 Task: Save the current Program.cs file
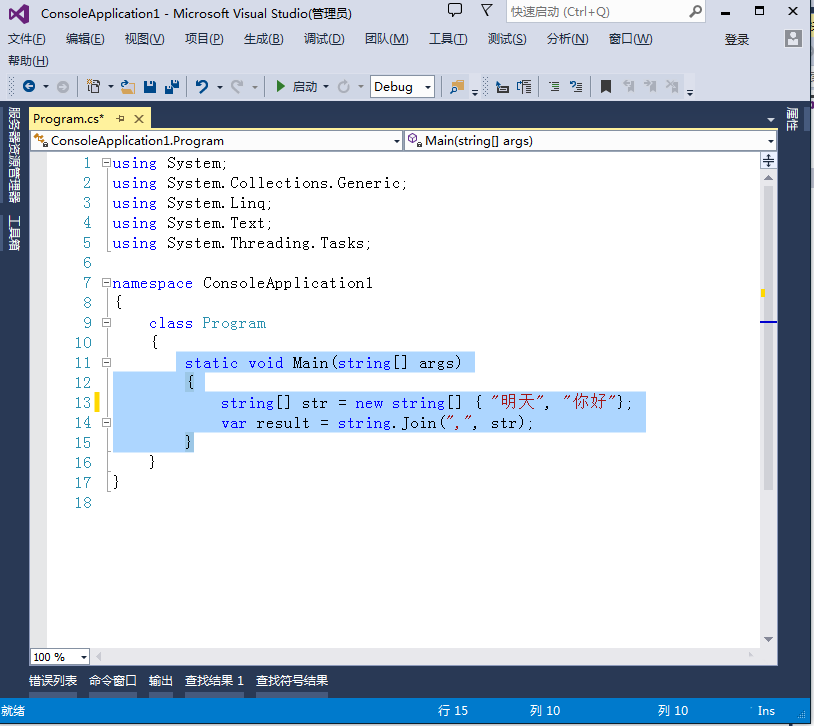[x=150, y=87]
